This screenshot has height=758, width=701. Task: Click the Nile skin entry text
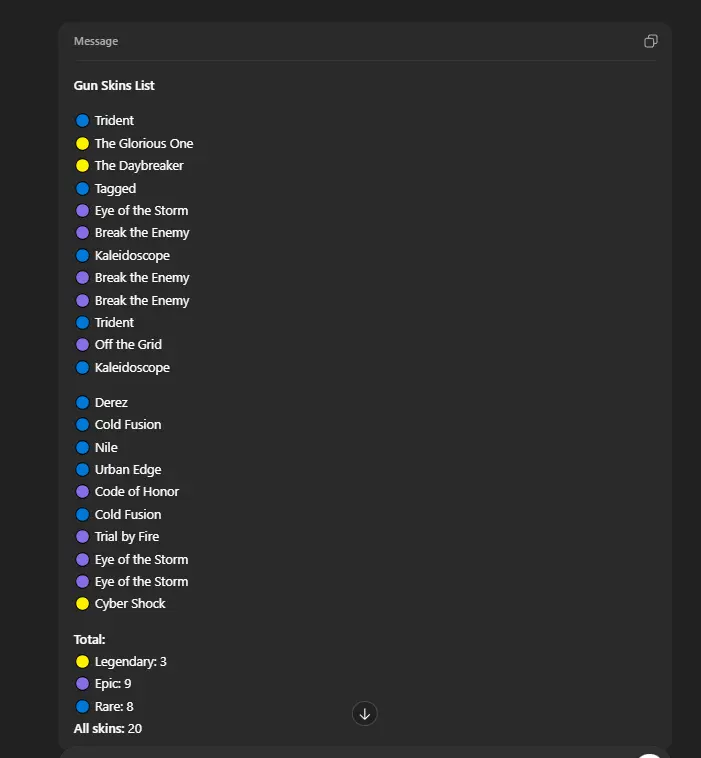[x=106, y=447]
